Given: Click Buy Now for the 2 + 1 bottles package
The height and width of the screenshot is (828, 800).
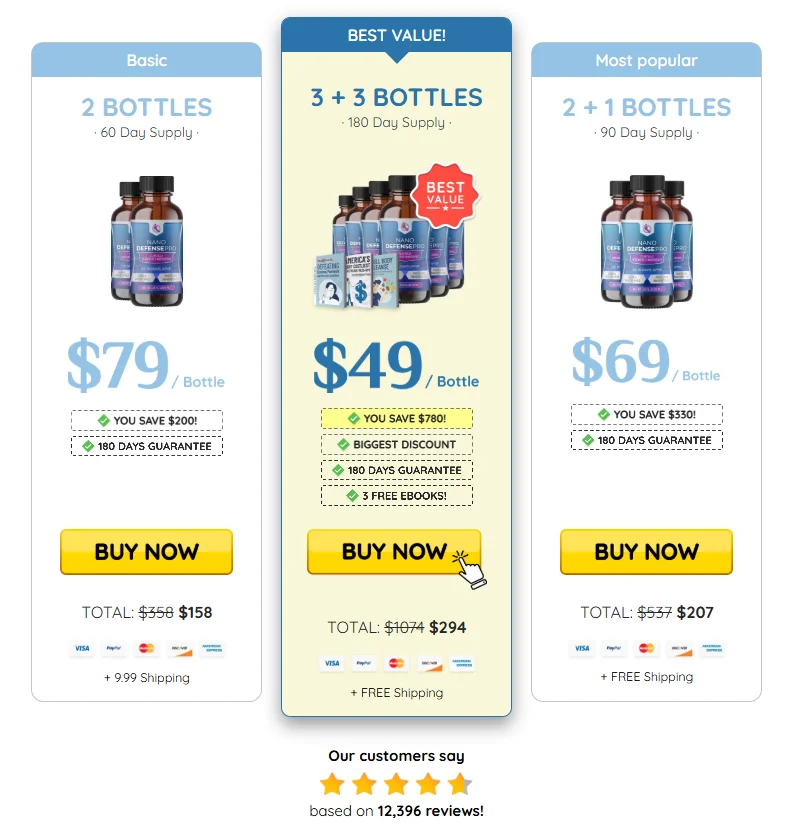Looking at the screenshot, I should point(646,552).
